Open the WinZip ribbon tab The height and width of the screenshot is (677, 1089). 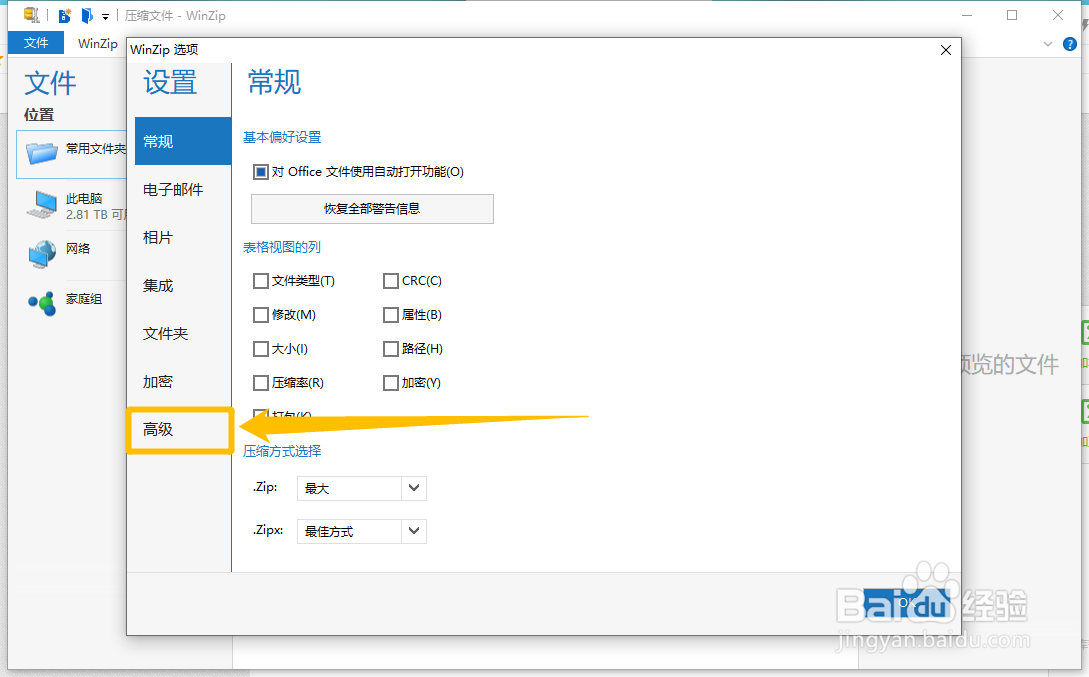[x=97, y=43]
